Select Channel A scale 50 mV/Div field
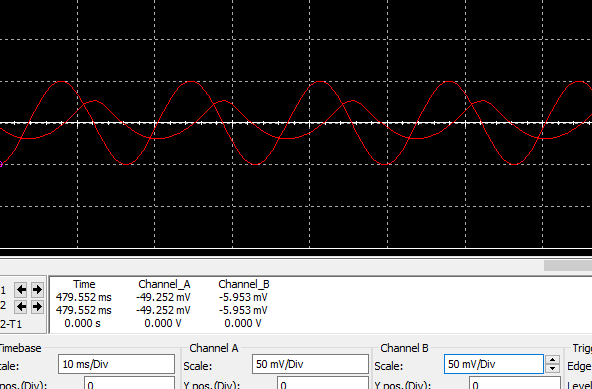The height and width of the screenshot is (389, 592). [310, 364]
